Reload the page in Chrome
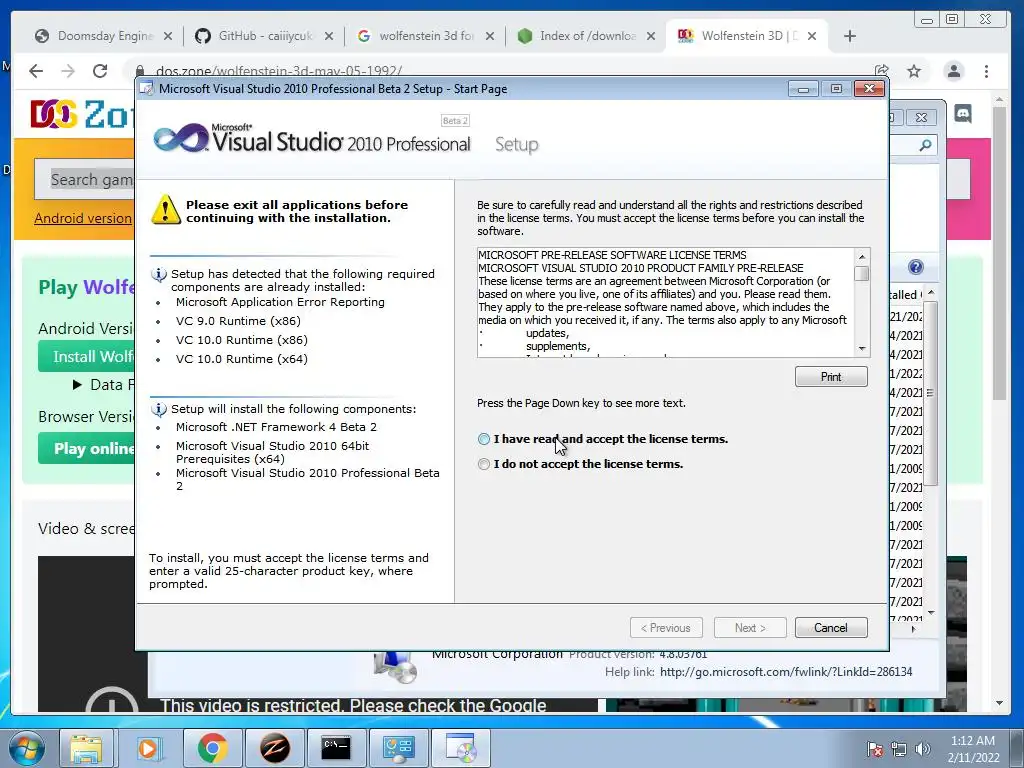 [x=100, y=71]
